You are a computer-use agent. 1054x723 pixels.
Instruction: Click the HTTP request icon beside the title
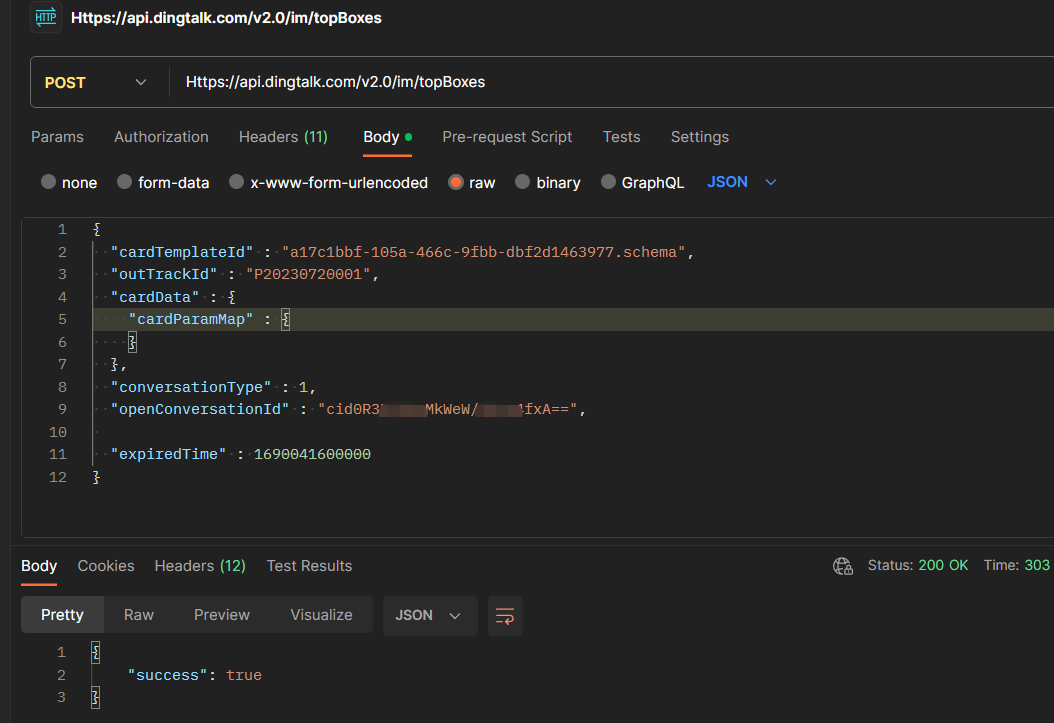click(x=46, y=17)
